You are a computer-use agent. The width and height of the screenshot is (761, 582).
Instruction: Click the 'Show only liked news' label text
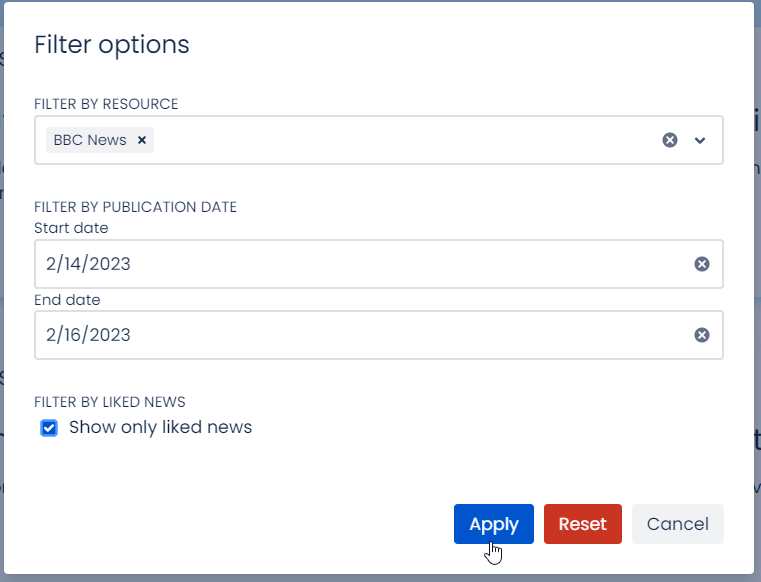[160, 428]
